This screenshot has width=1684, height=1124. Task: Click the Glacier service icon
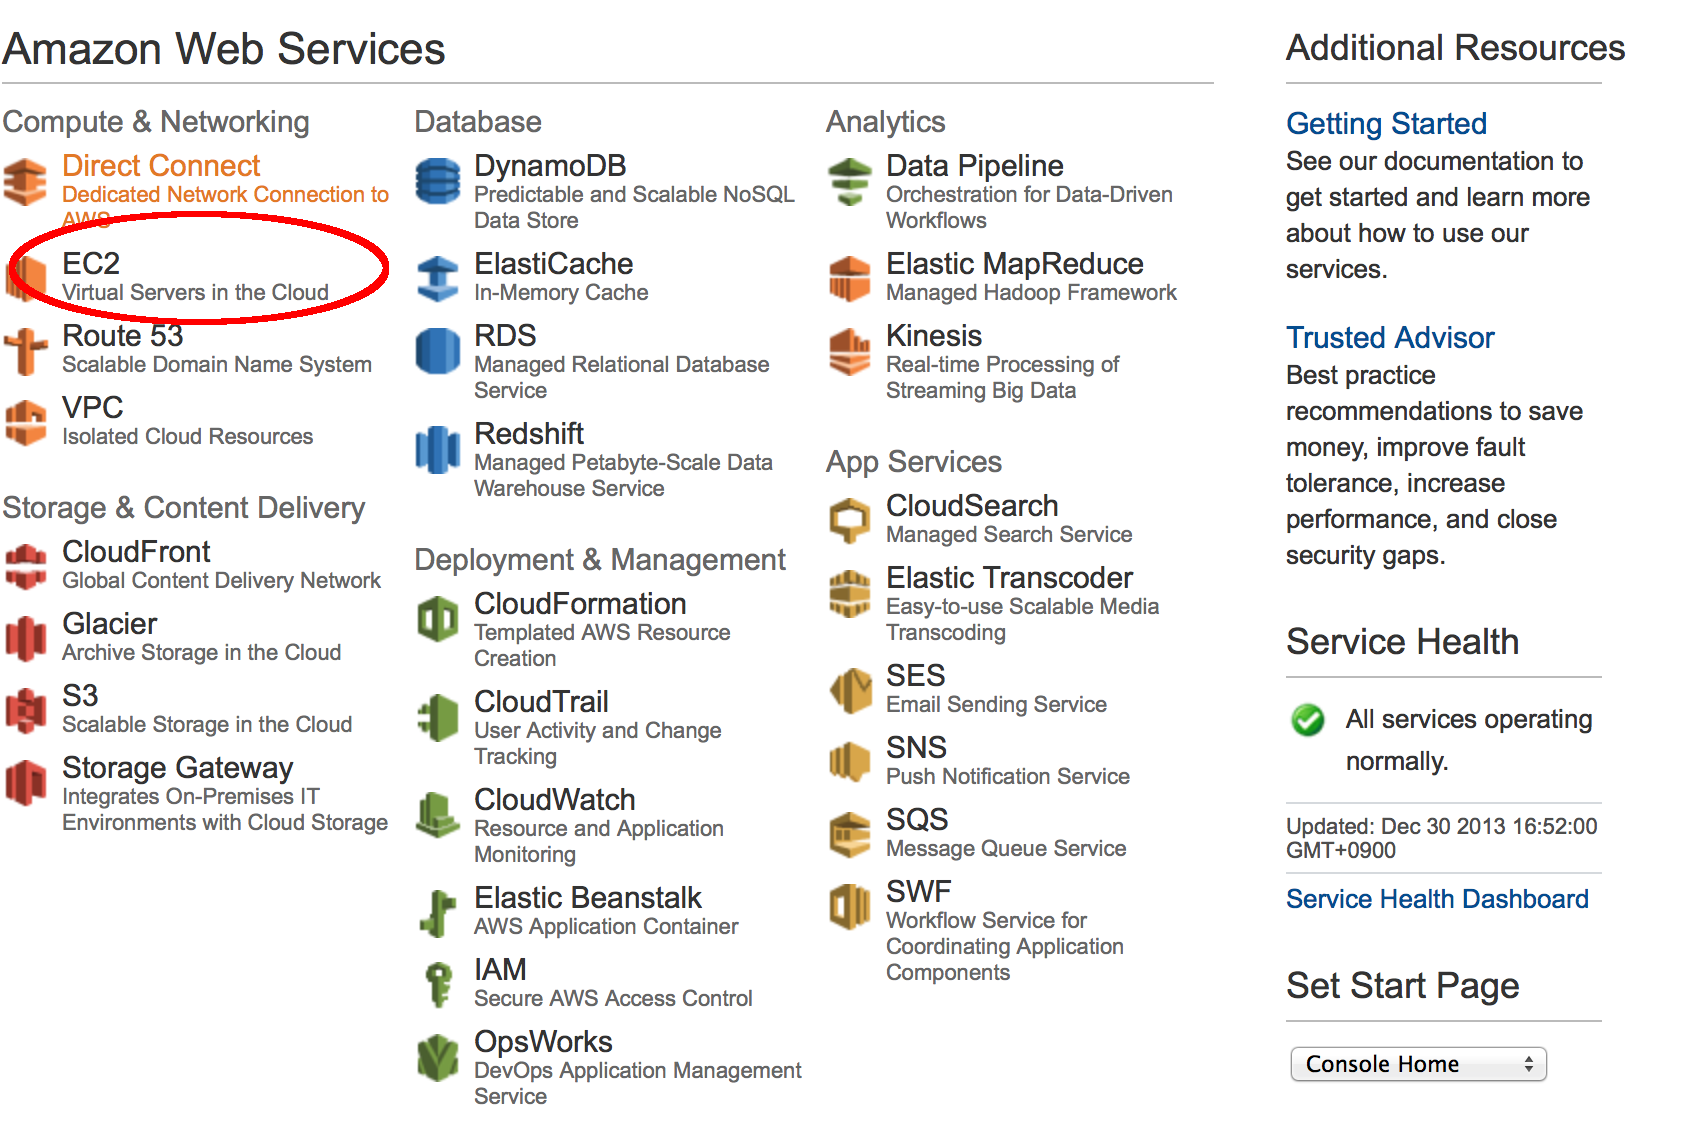[x=26, y=638]
